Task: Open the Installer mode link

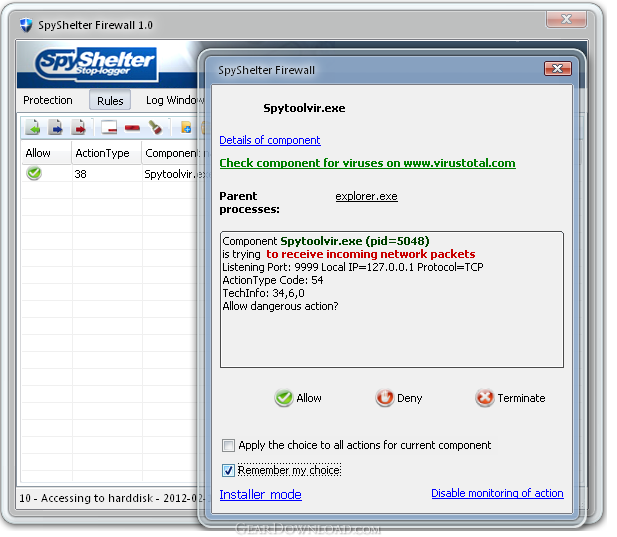Action: pyautogui.click(x=260, y=495)
